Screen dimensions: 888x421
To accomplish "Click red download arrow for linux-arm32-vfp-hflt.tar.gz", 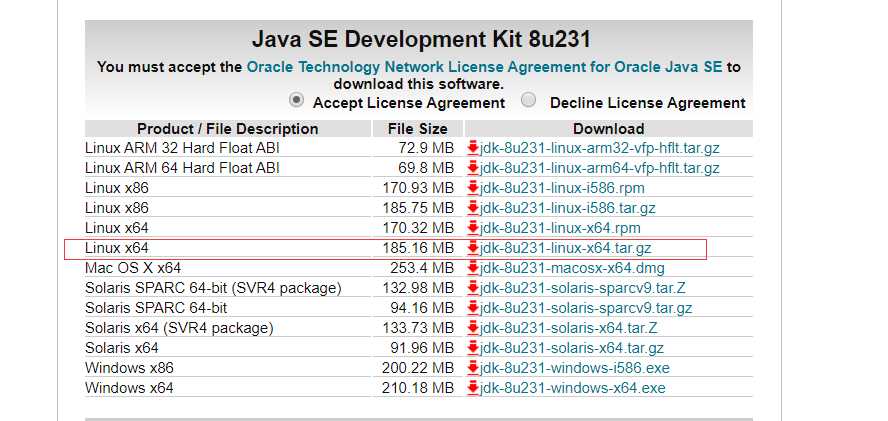I will click(473, 148).
